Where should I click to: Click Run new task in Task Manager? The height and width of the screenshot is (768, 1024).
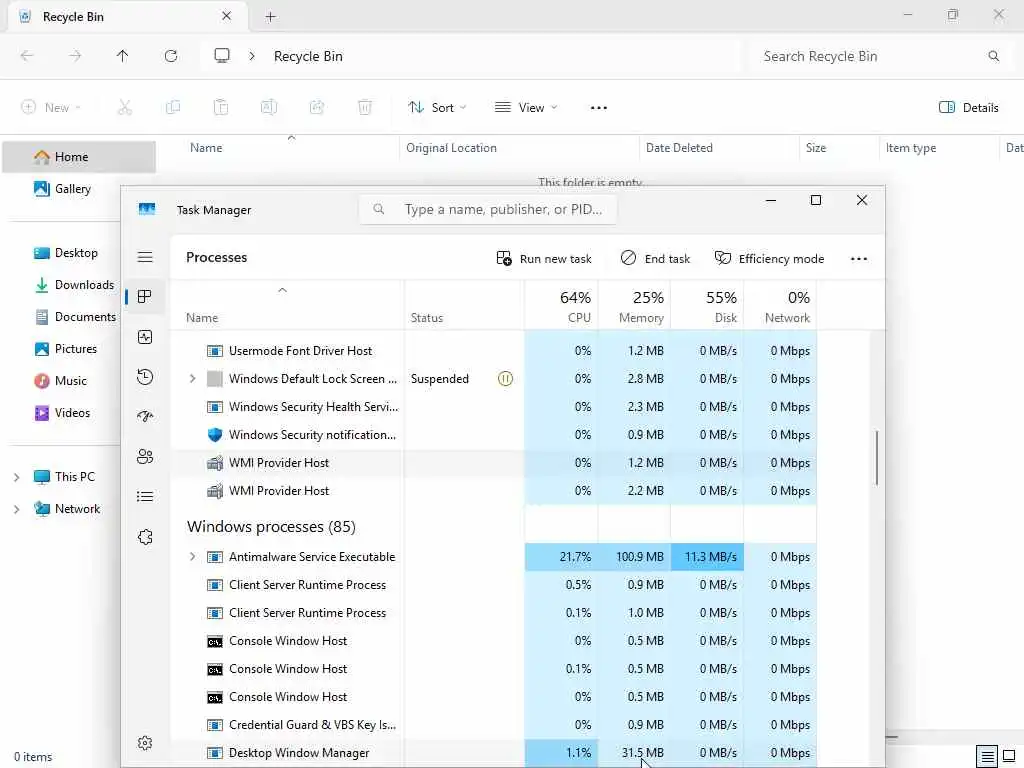coord(543,259)
